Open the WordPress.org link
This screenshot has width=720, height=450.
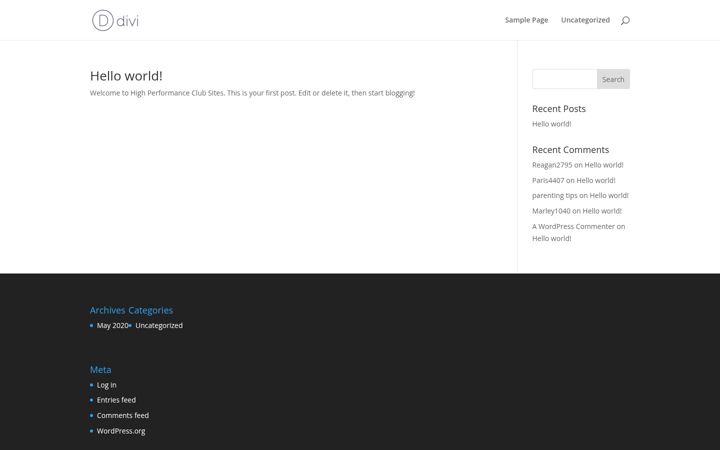[121, 431]
